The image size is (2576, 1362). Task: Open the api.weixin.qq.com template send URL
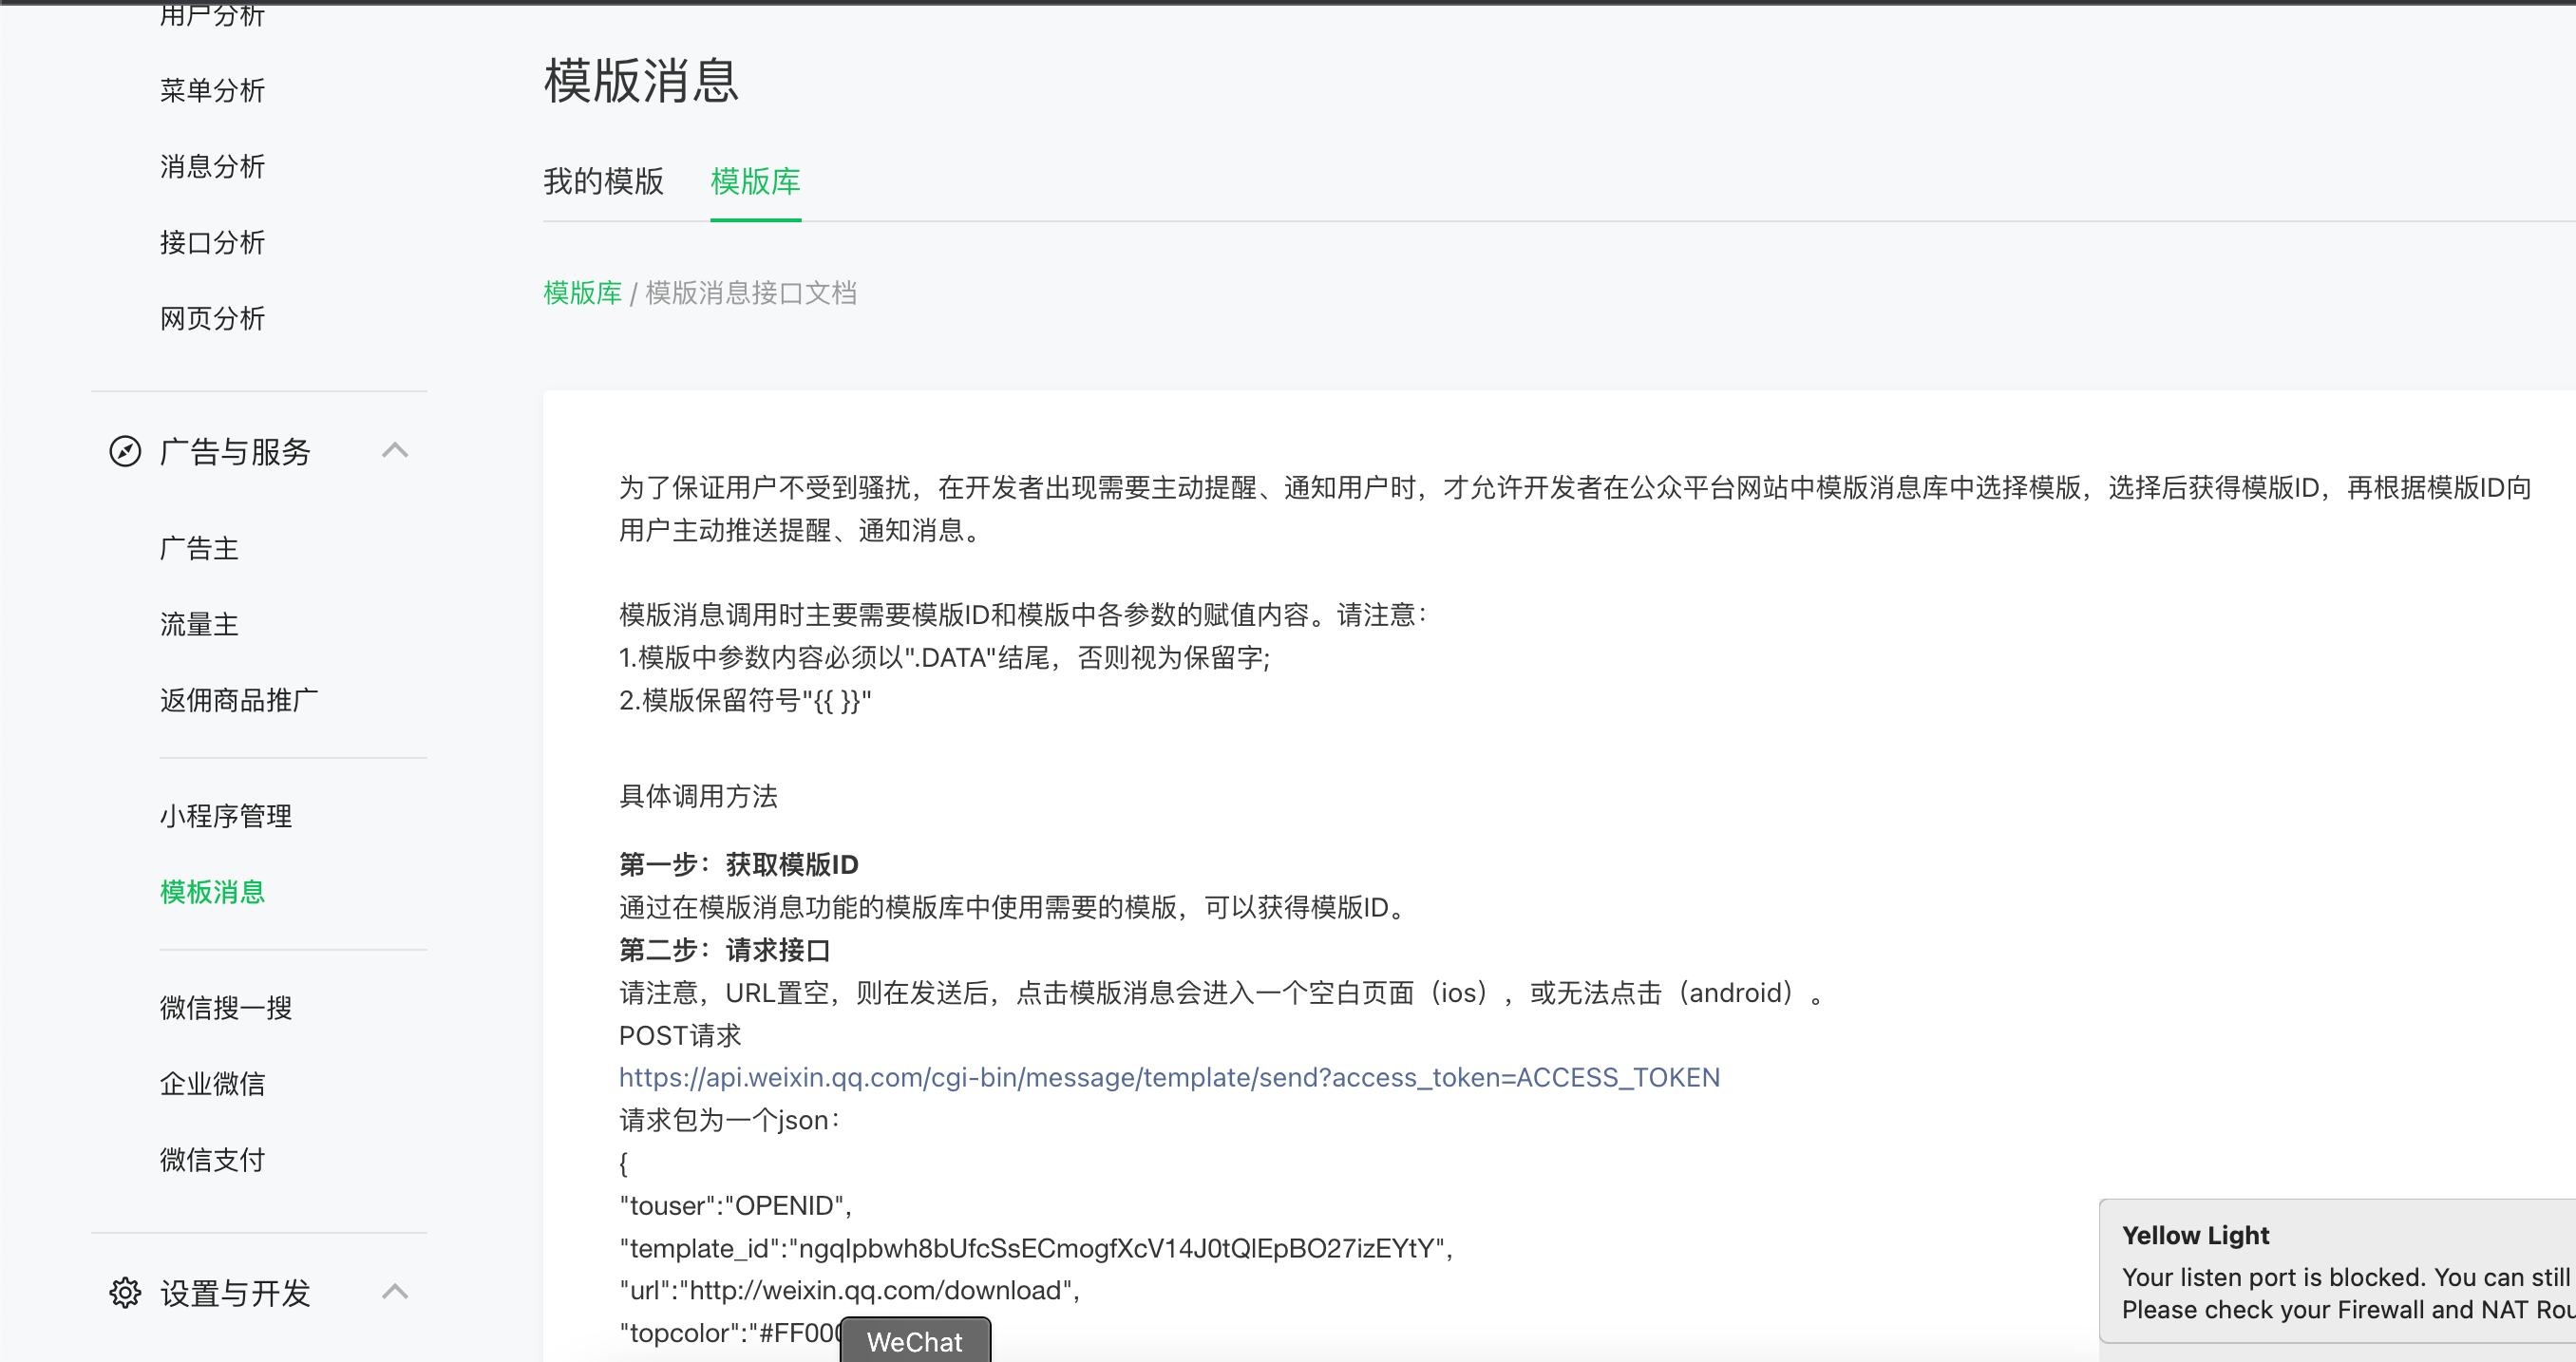(x=1168, y=1077)
